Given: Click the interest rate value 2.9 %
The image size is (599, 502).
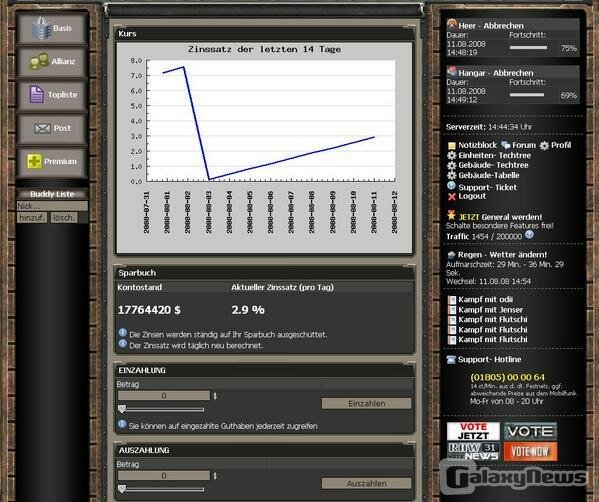Looking at the screenshot, I should click(x=248, y=310).
